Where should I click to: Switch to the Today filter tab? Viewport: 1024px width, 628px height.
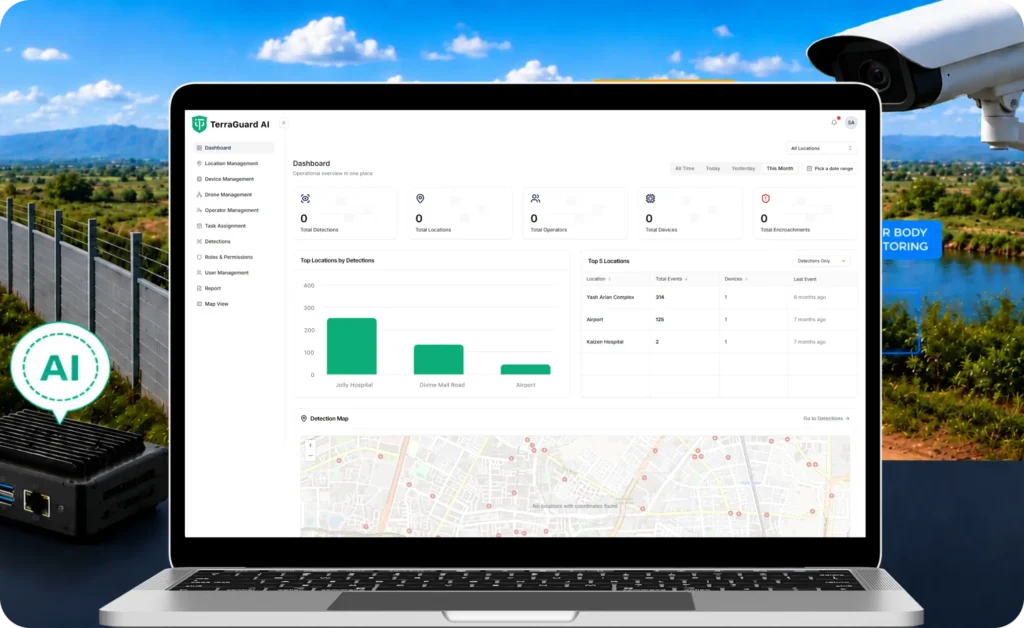tap(712, 168)
